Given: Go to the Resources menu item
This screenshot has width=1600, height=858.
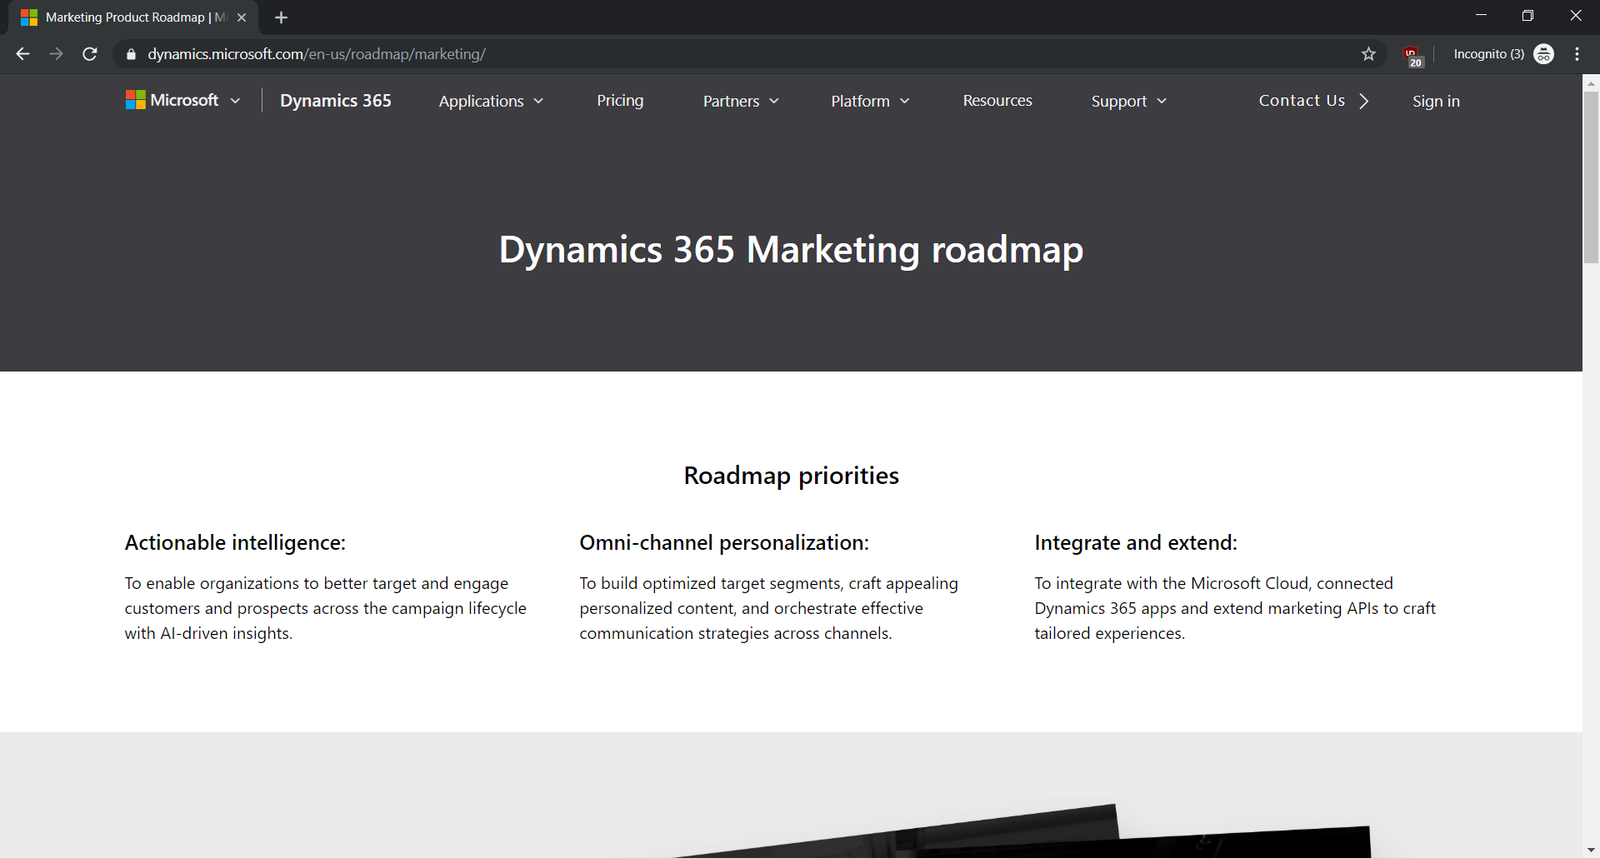Looking at the screenshot, I should point(997,101).
